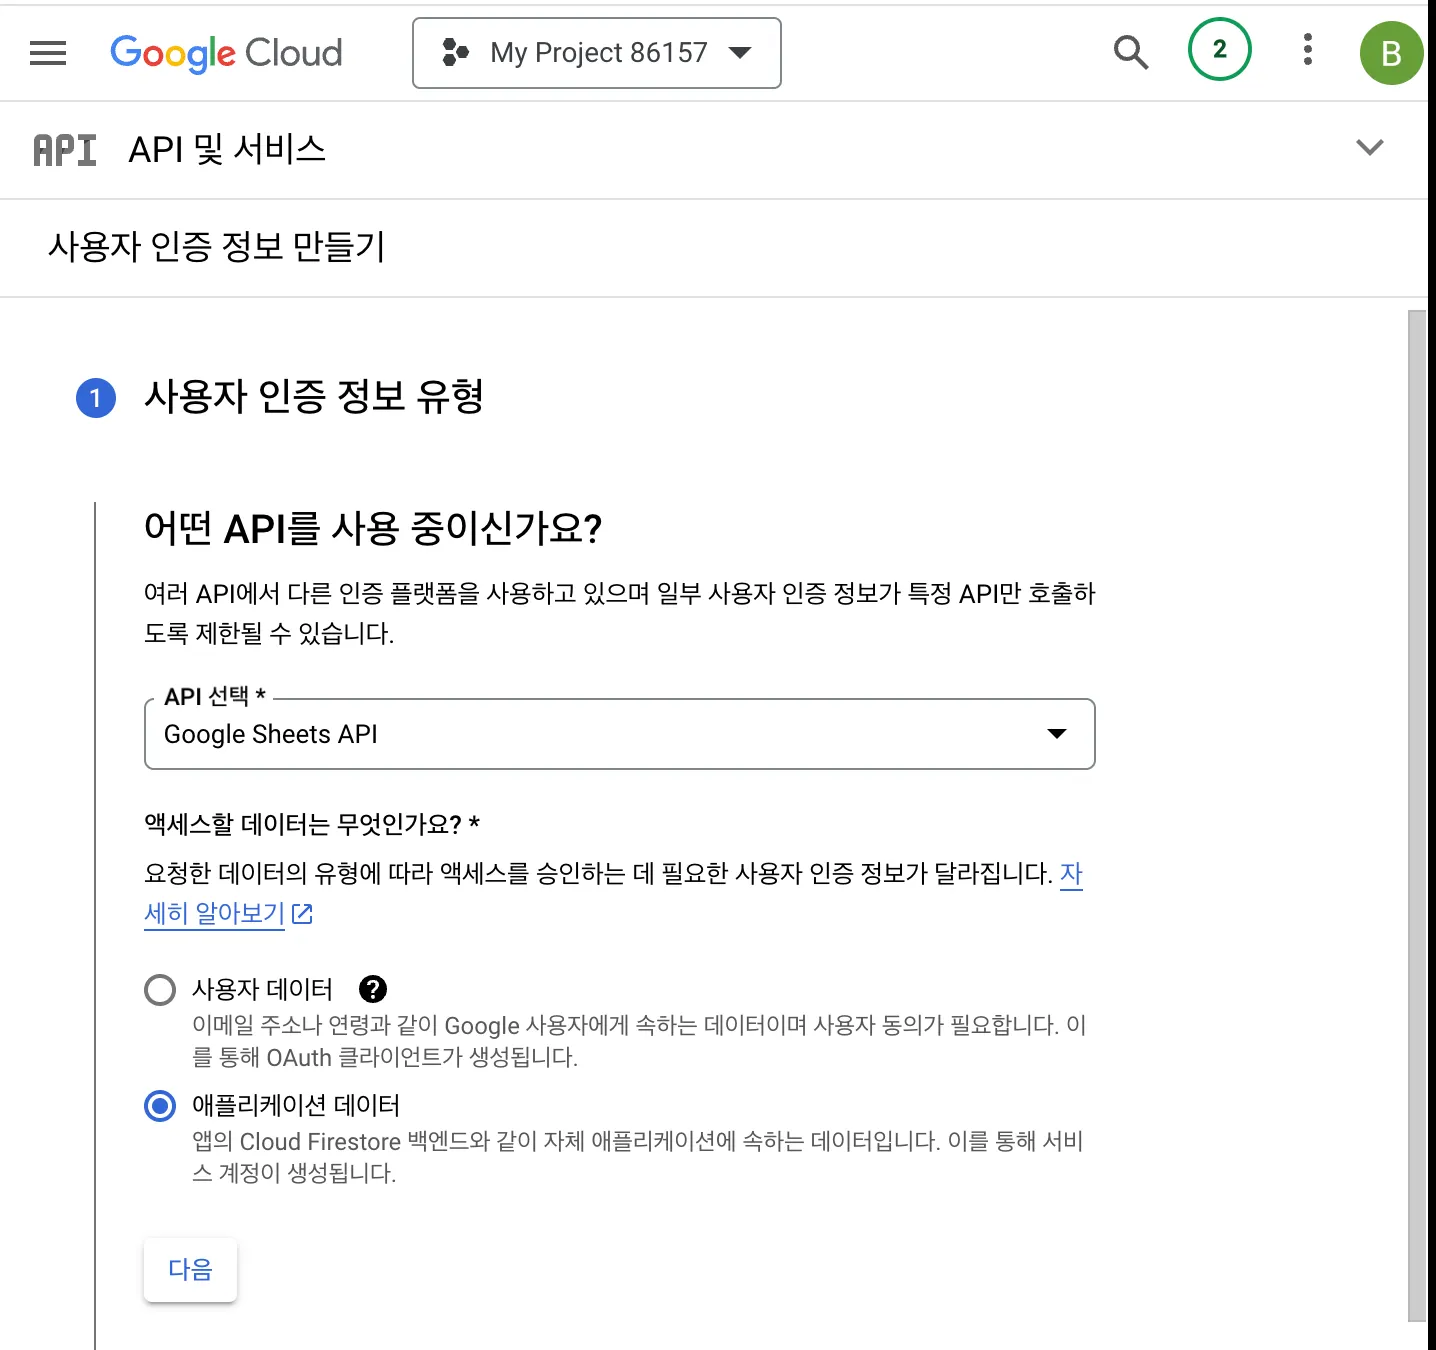
Task: Go to the Google Cloud home logo
Action: (x=226, y=53)
